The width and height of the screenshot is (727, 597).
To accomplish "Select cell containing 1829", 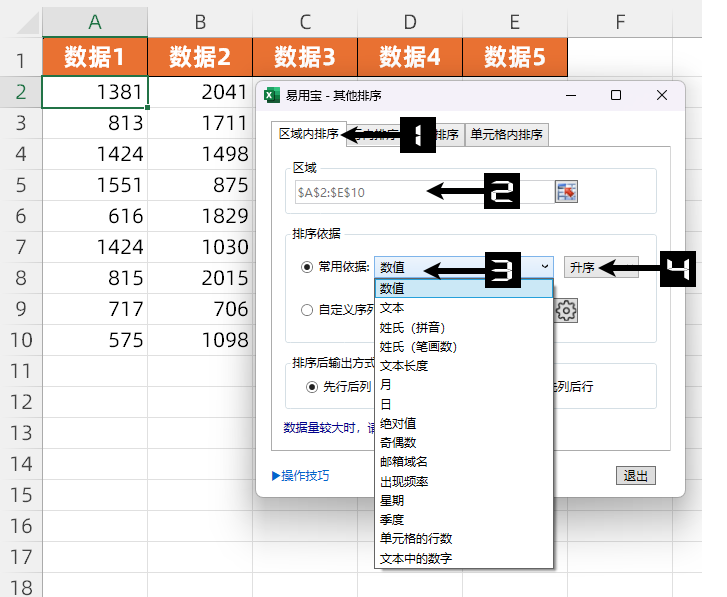I will [200, 216].
